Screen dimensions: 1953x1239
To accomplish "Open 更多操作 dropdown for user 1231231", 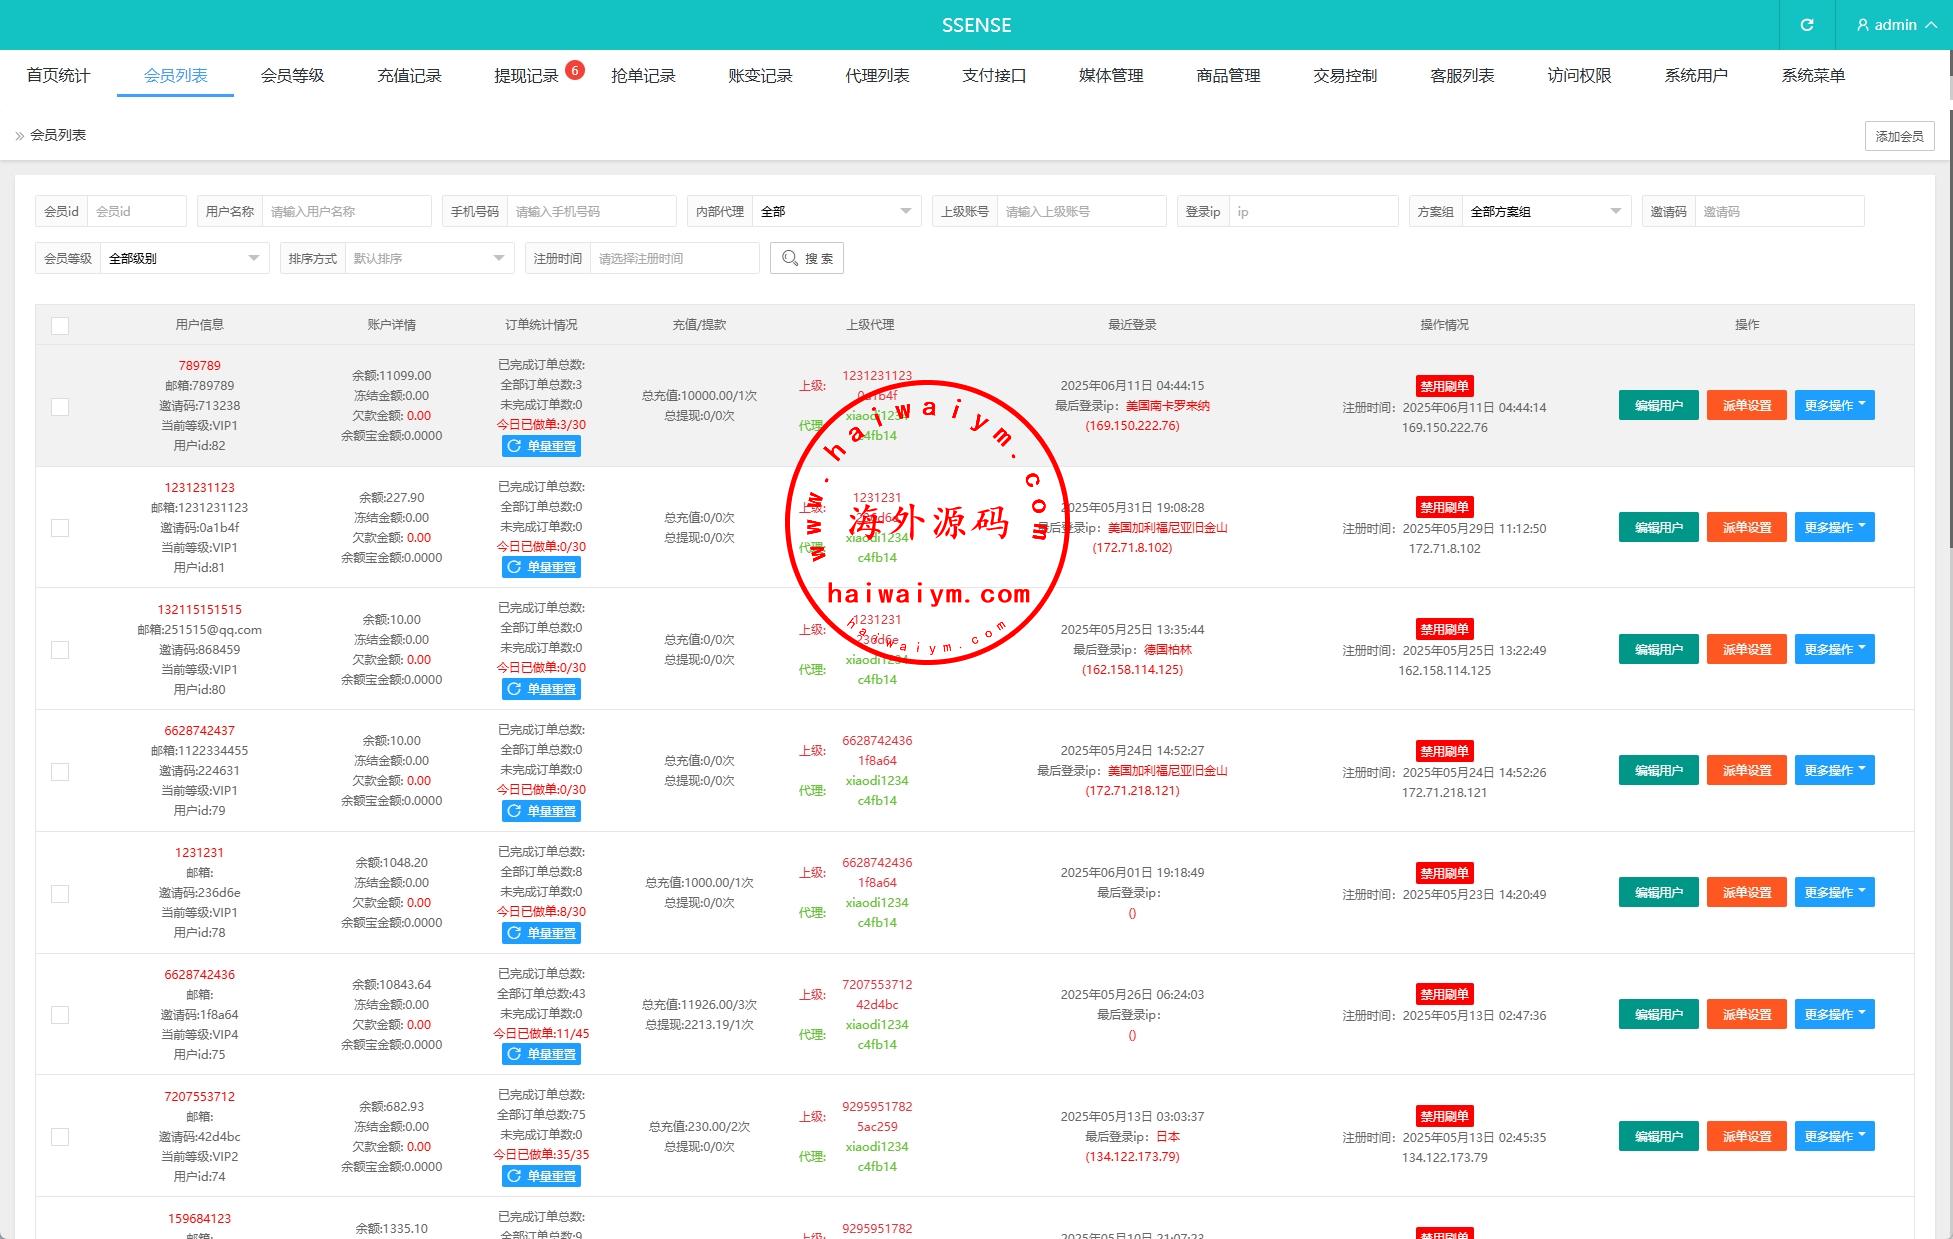I will tap(1833, 892).
